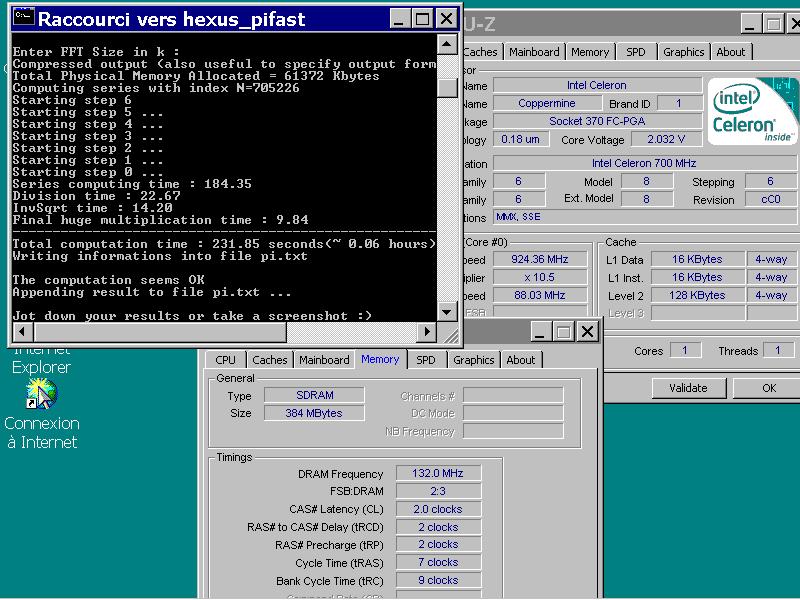The width and height of the screenshot is (800, 600).
Task: Close the hexus_pifast console window
Action: coord(446,19)
